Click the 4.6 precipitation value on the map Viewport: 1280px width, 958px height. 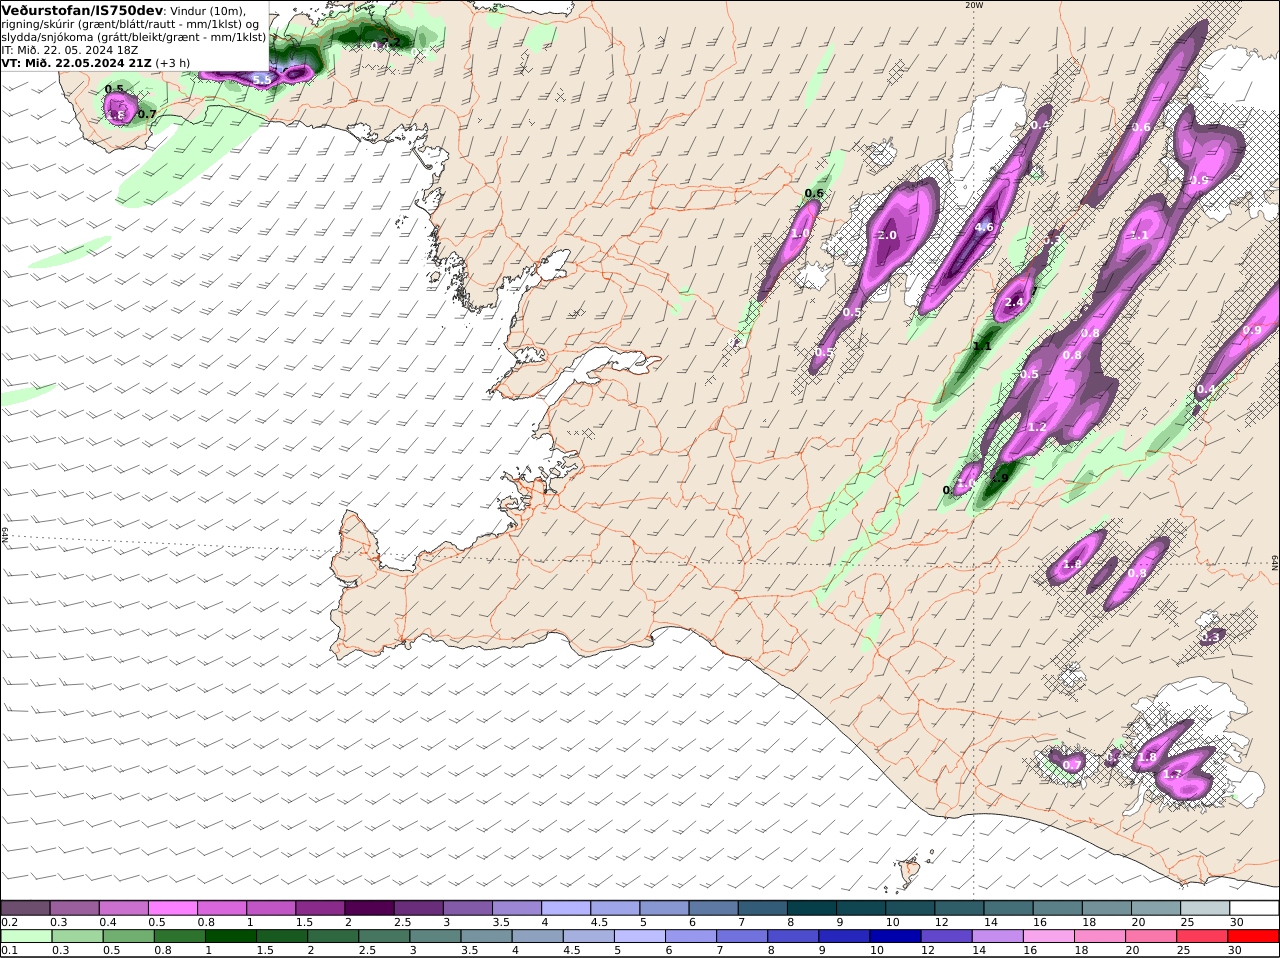point(984,227)
